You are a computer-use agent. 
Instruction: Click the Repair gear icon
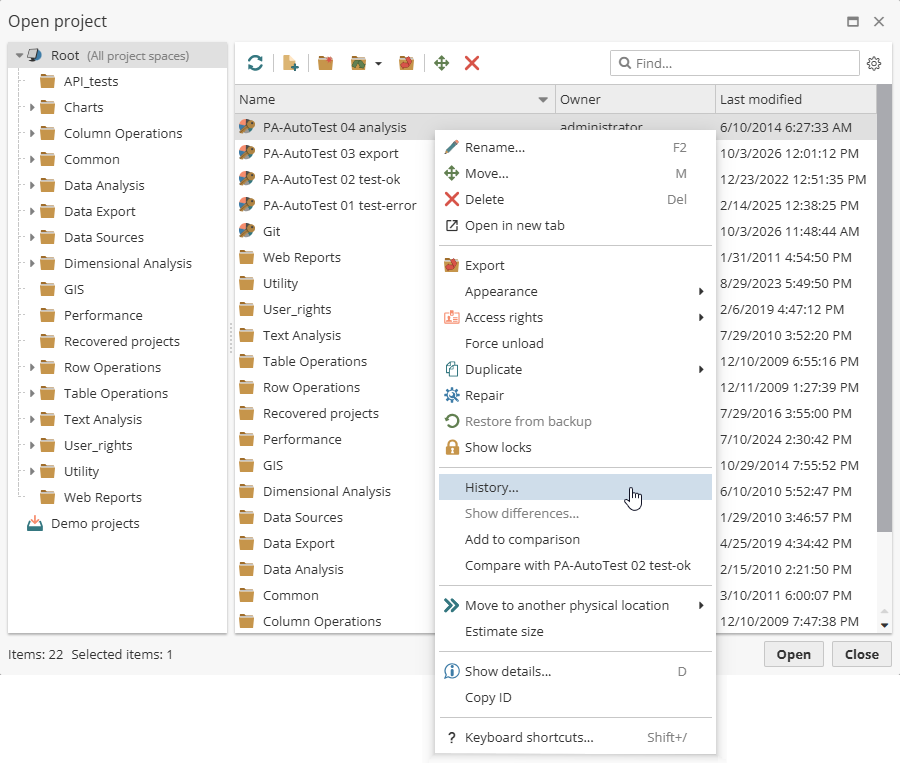point(452,395)
